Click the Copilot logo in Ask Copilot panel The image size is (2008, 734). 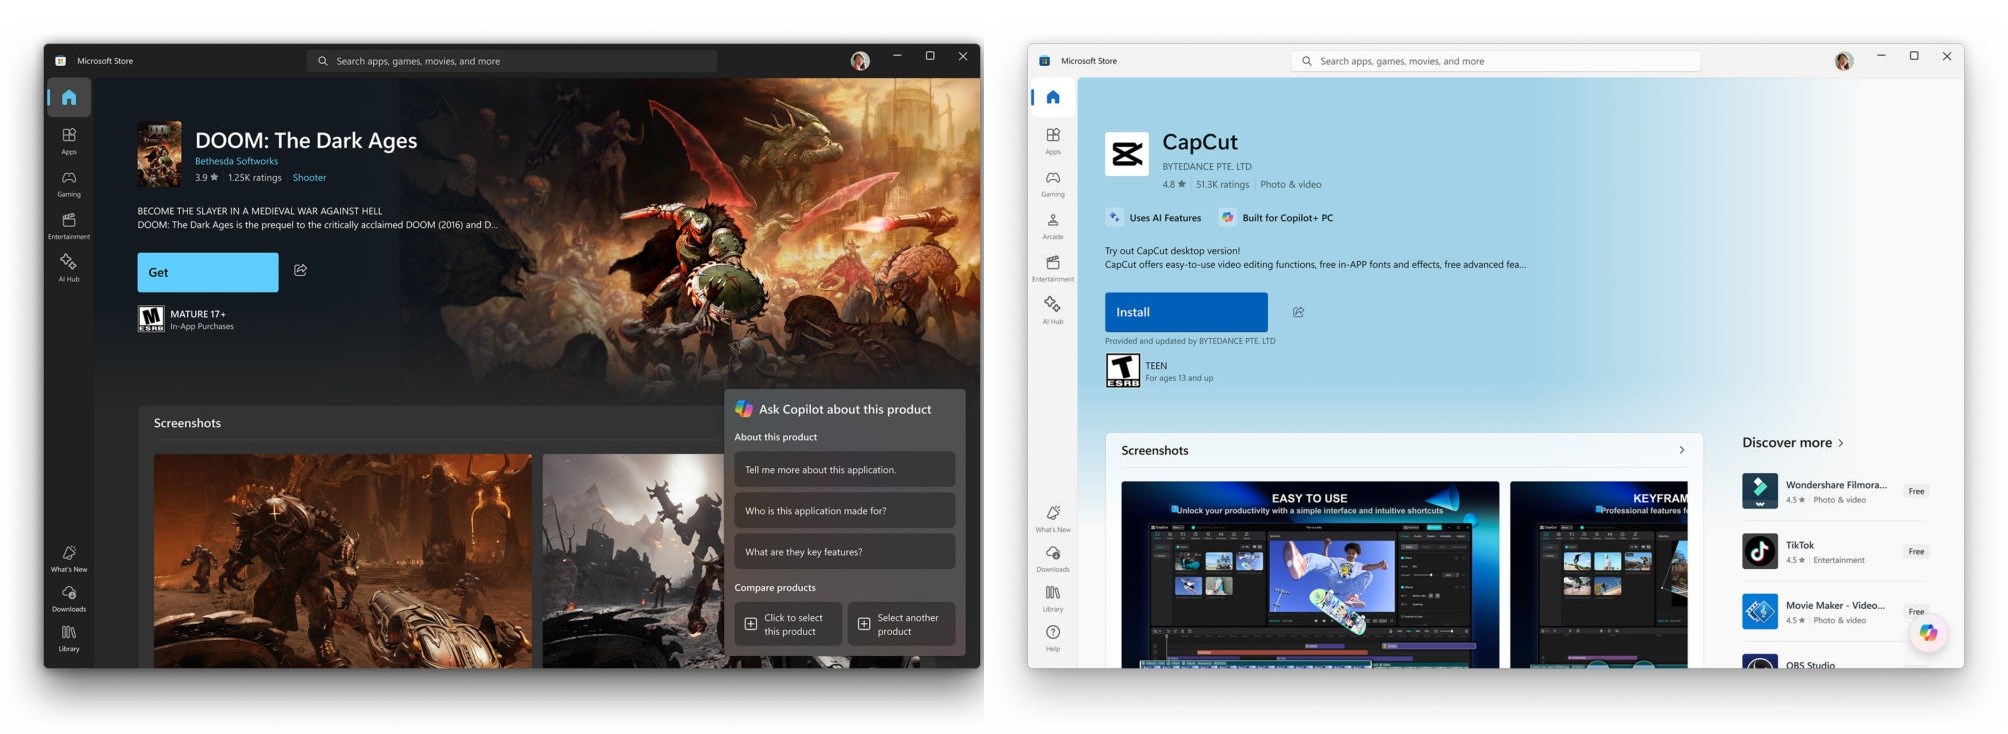coord(744,408)
